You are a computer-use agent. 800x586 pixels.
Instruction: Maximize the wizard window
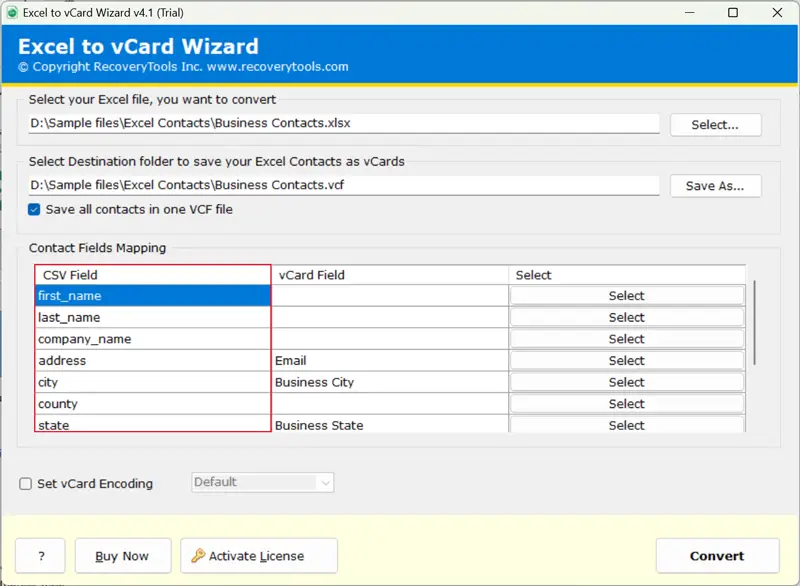[733, 12]
